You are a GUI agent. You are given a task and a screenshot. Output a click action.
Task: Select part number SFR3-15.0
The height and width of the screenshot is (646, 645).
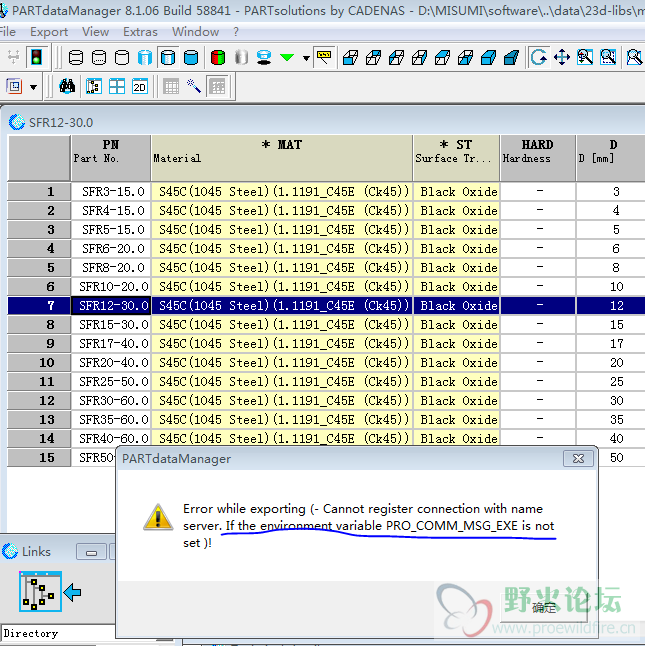(111, 192)
